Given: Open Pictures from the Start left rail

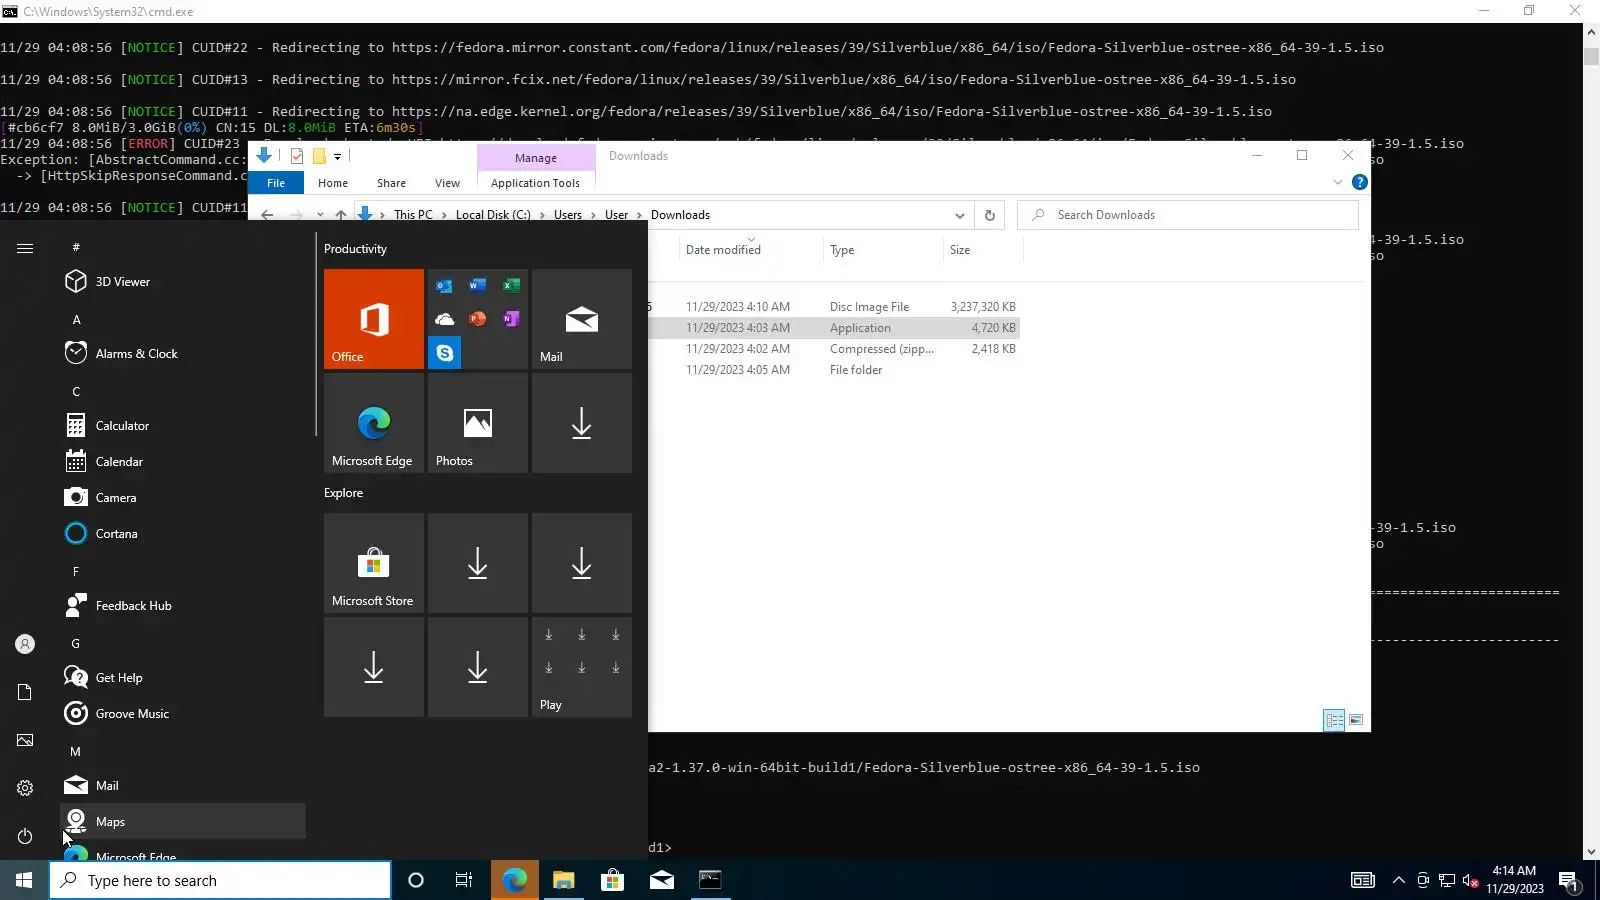Looking at the screenshot, I should 25,740.
